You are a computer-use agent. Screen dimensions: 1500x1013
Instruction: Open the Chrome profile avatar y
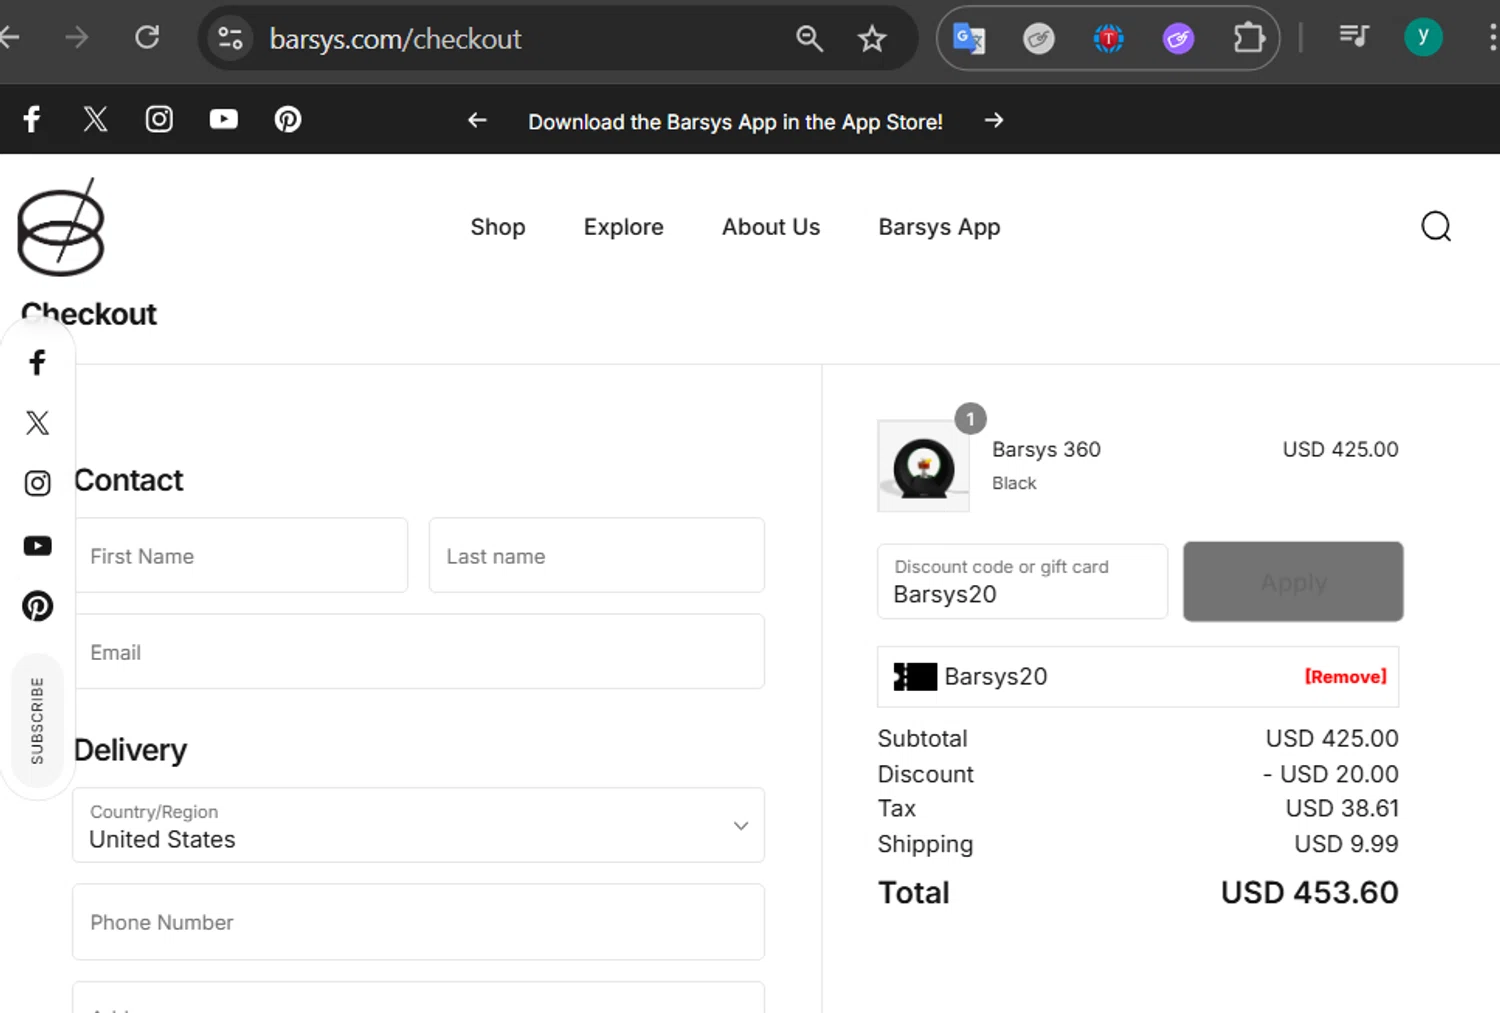click(1423, 37)
